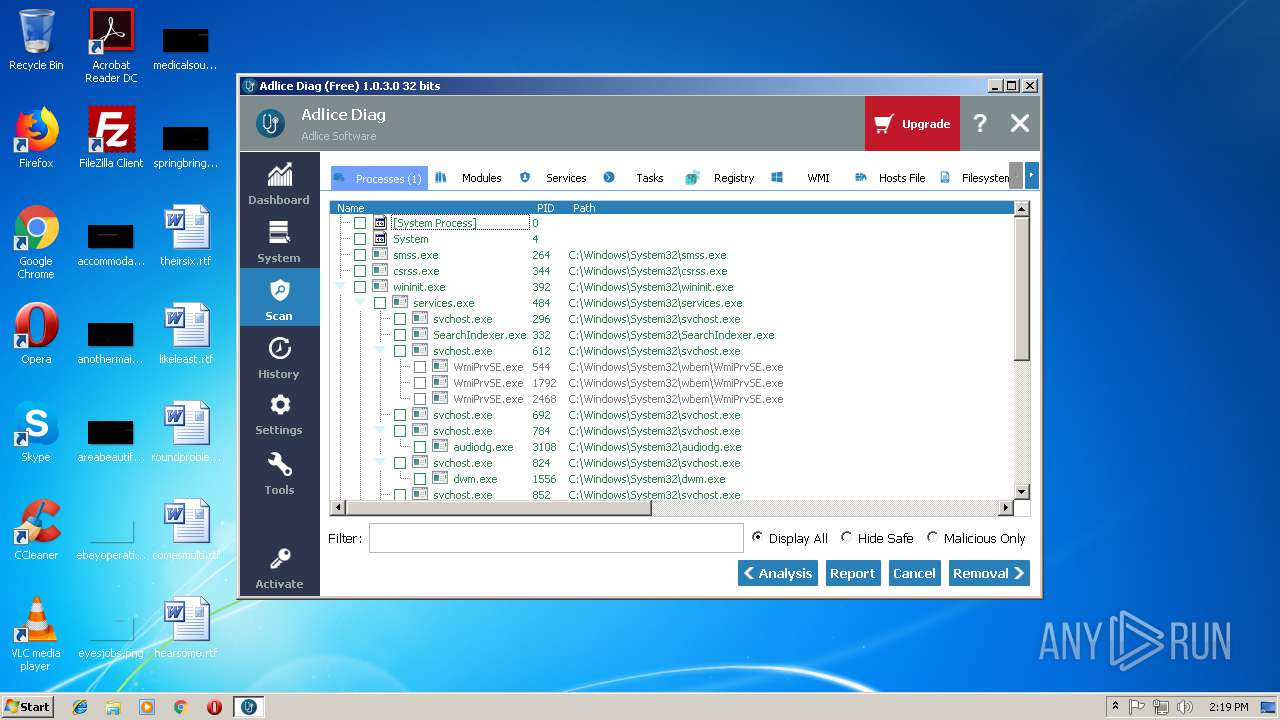Select the Scan sidebar section

279,299
